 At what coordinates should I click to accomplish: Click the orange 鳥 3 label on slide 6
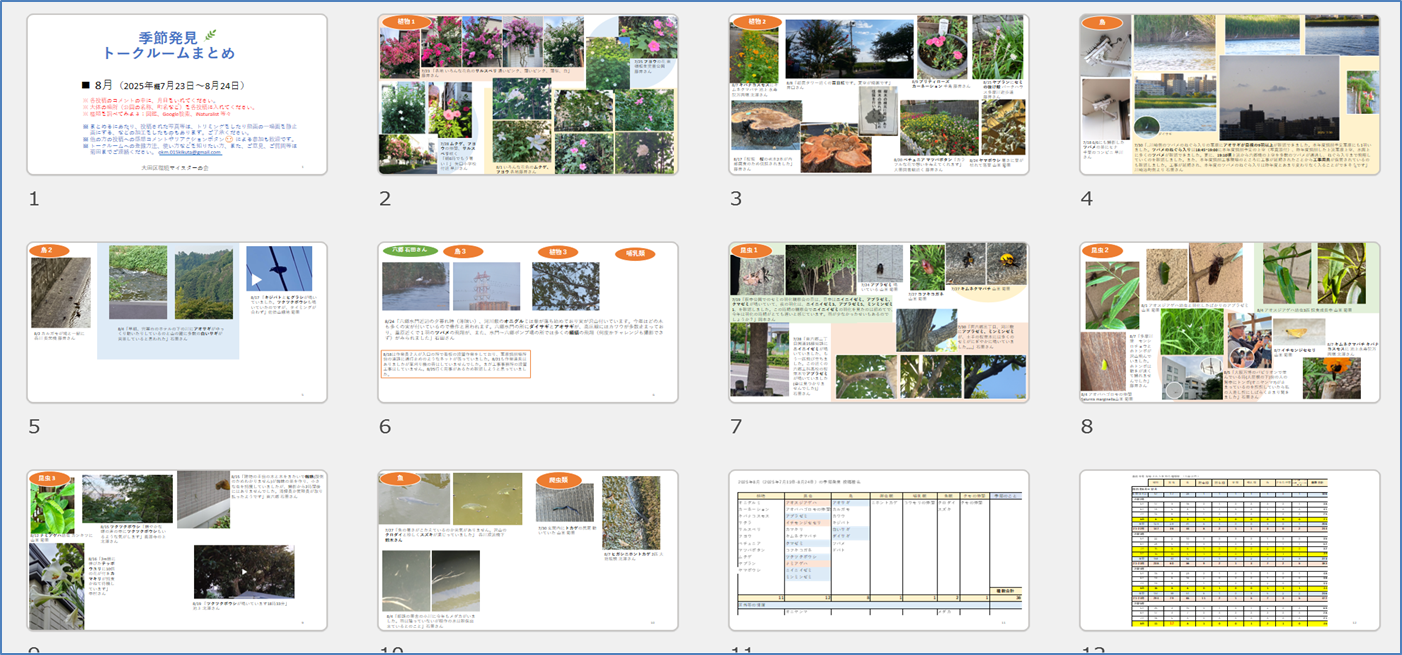coord(462,252)
